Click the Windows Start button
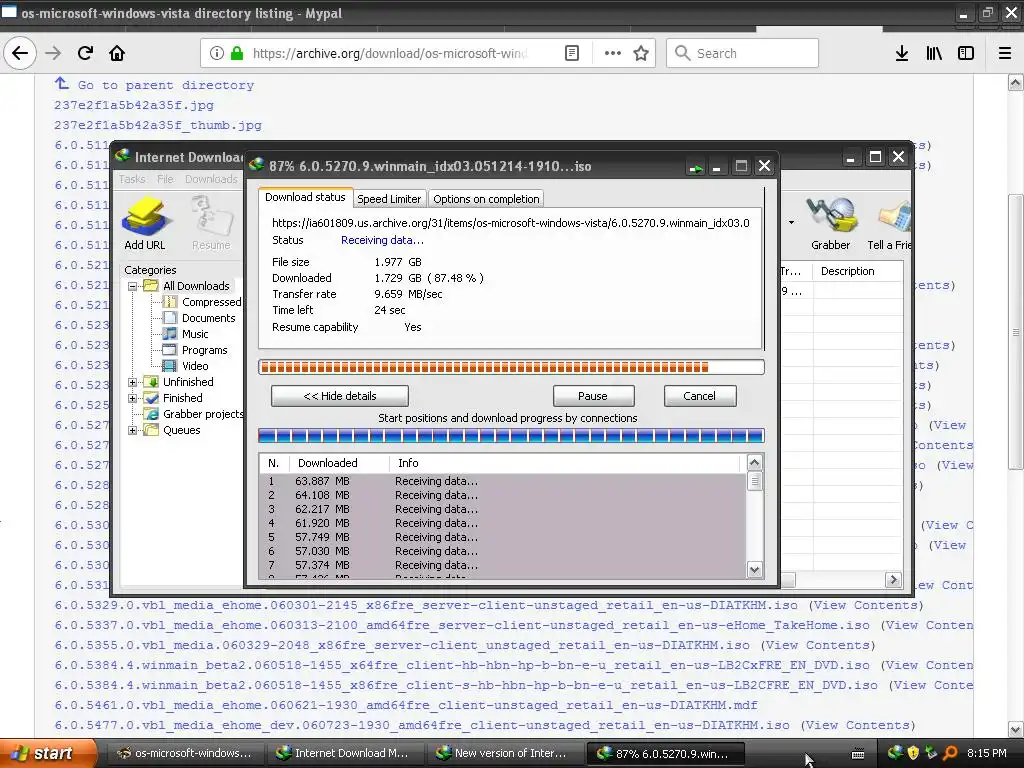Viewport: 1024px width, 768px height. click(48, 753)
